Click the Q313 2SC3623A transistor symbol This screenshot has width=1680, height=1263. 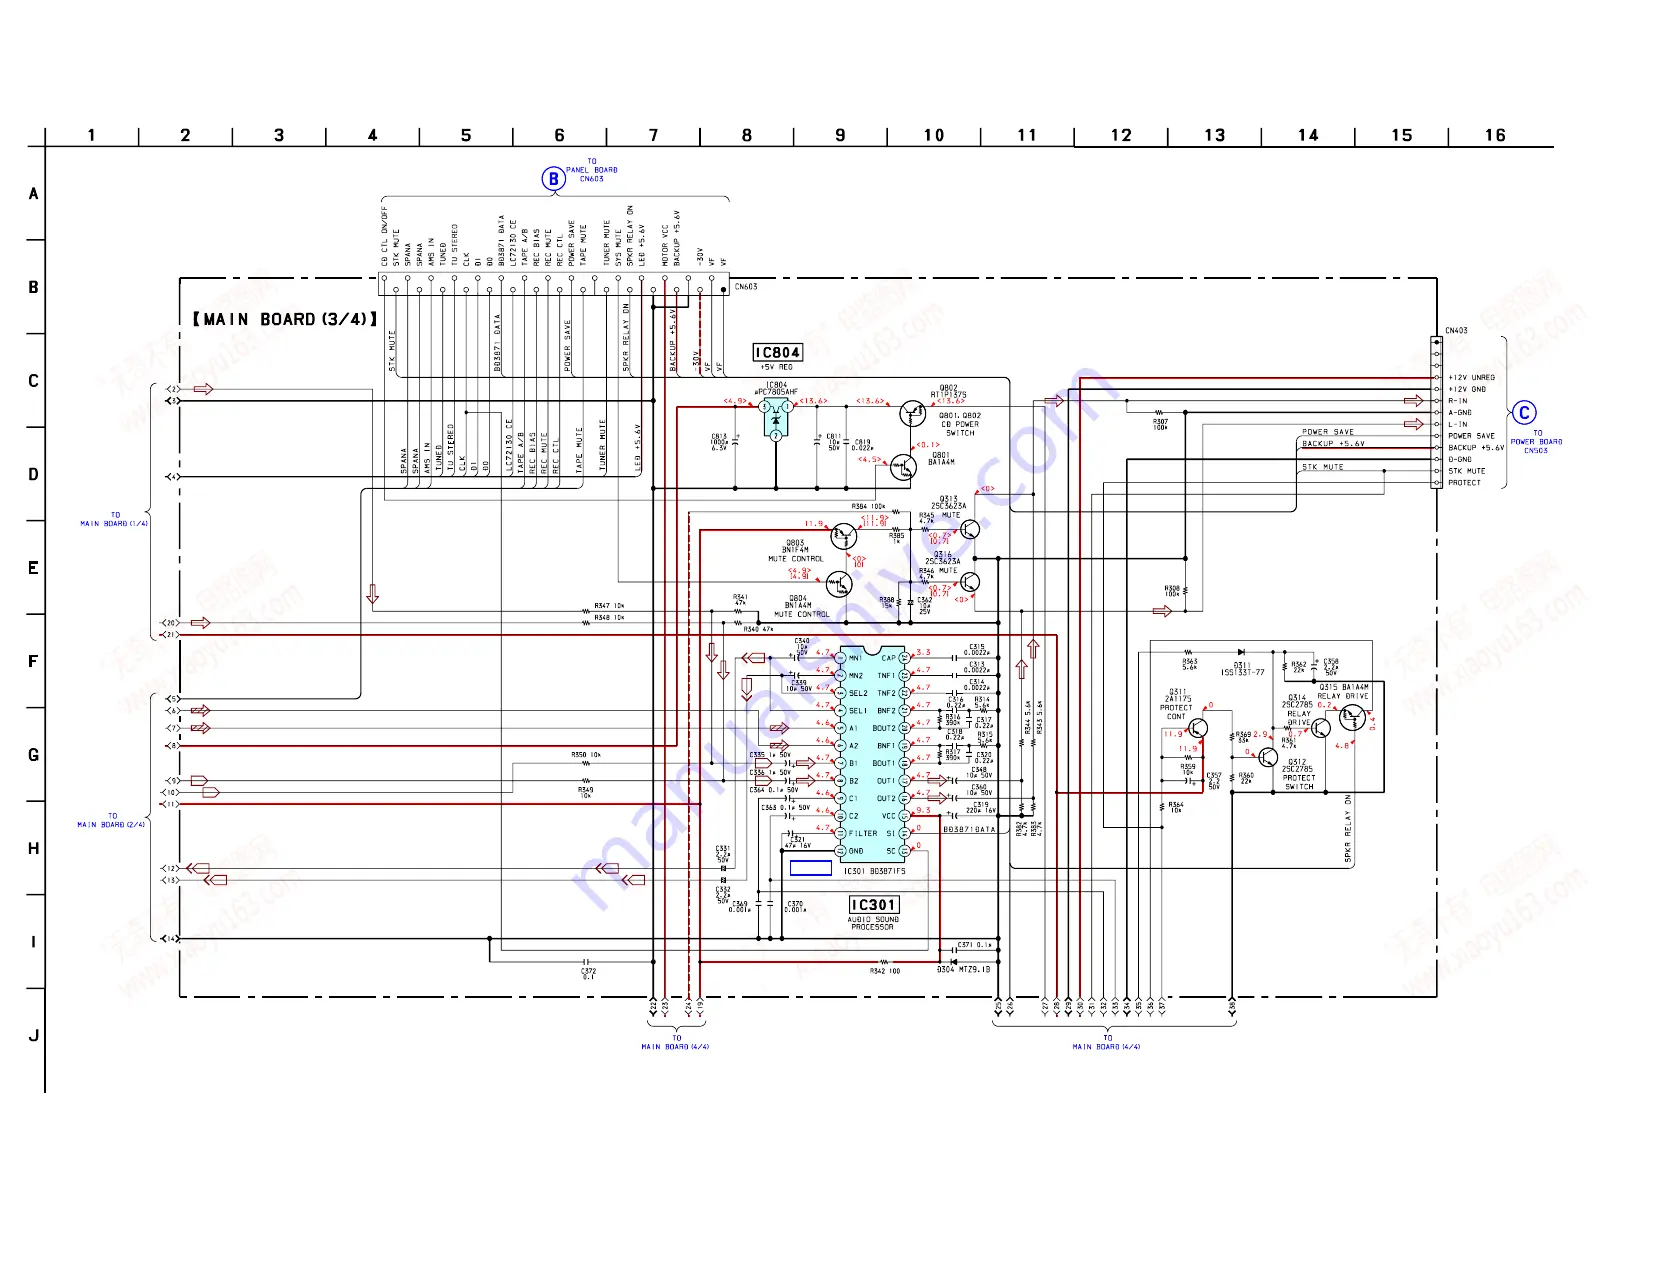[968, 529]
